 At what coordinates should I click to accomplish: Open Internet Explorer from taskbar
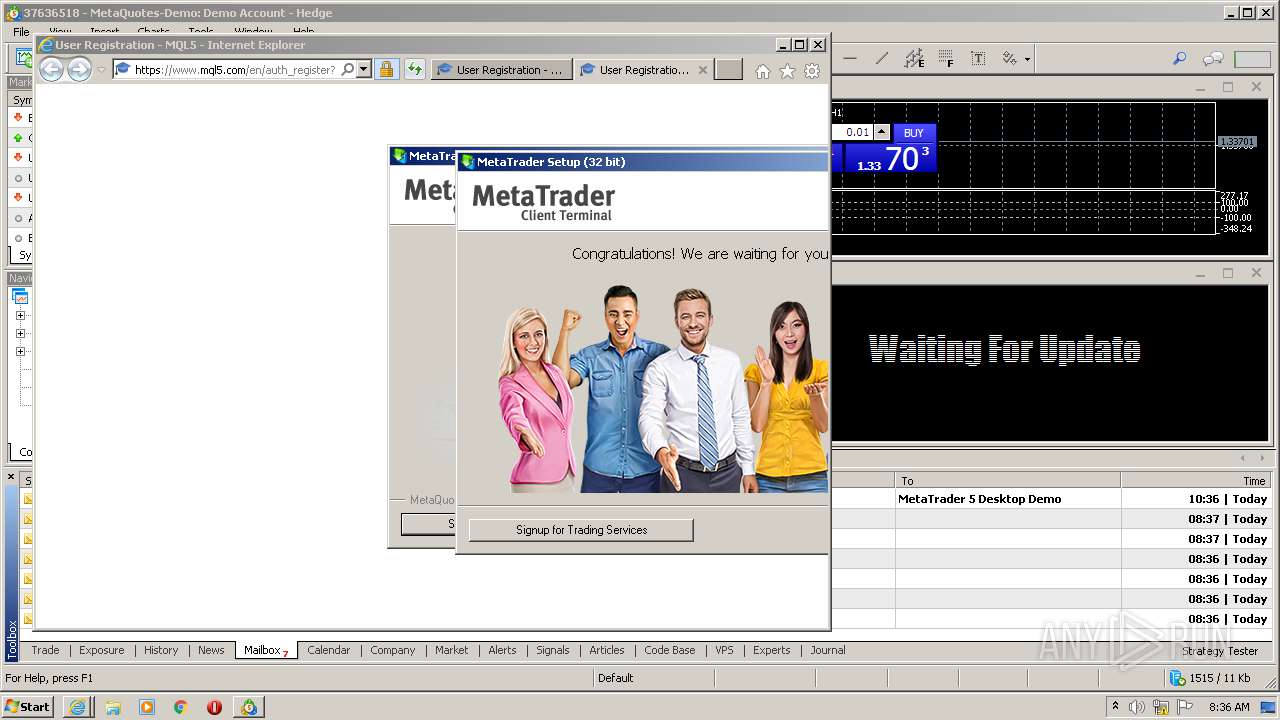78,707
